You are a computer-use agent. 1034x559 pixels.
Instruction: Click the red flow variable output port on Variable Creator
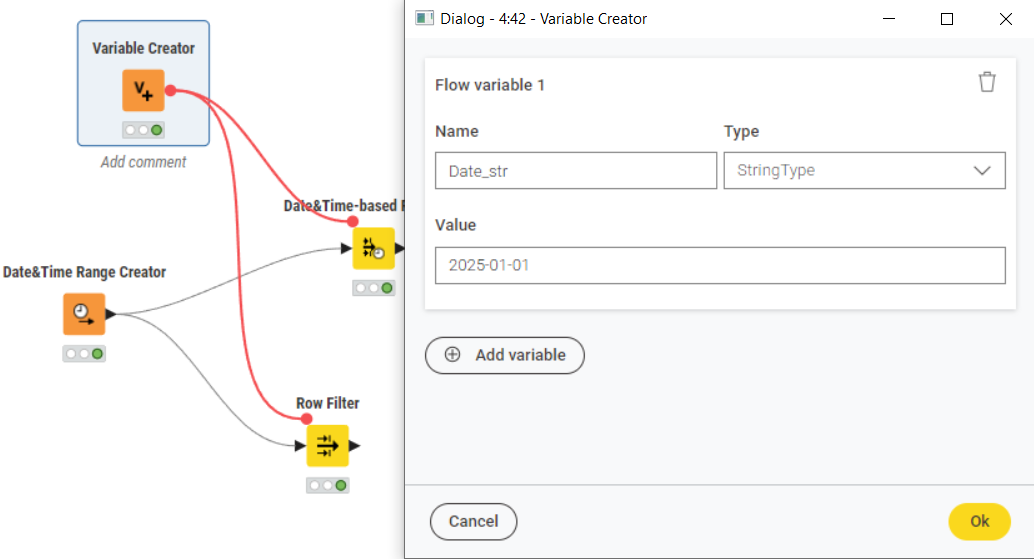click(170, 91)
